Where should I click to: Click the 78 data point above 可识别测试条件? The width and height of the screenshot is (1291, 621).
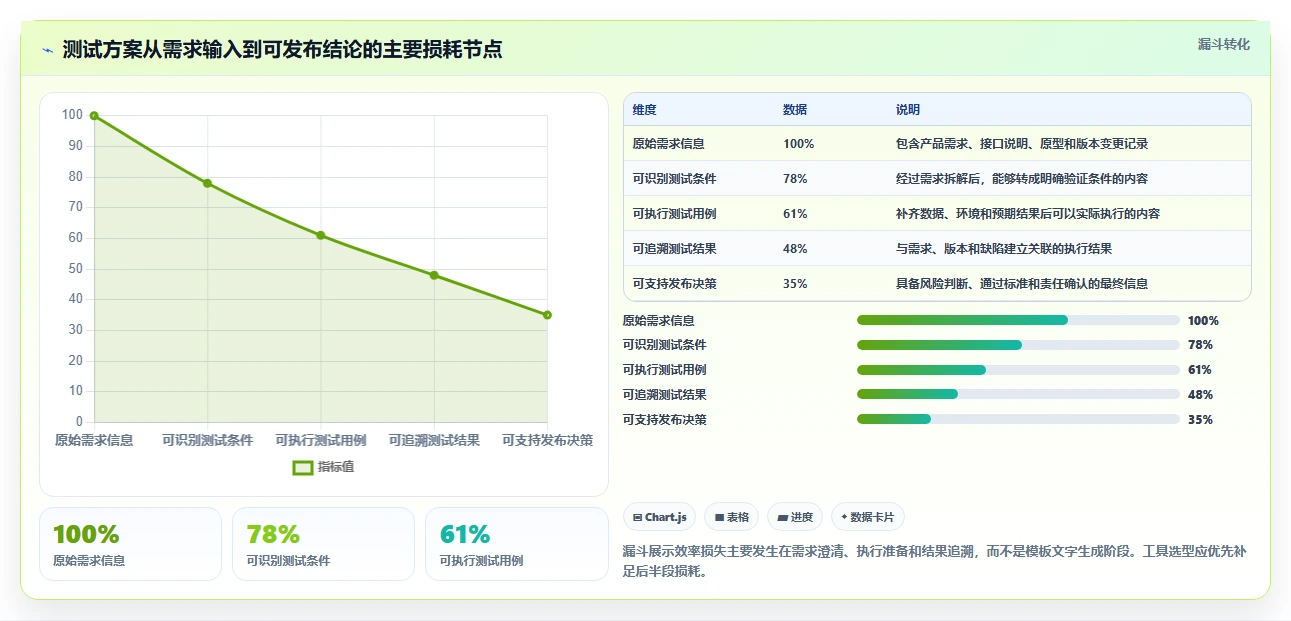click(x=207, y=183)
